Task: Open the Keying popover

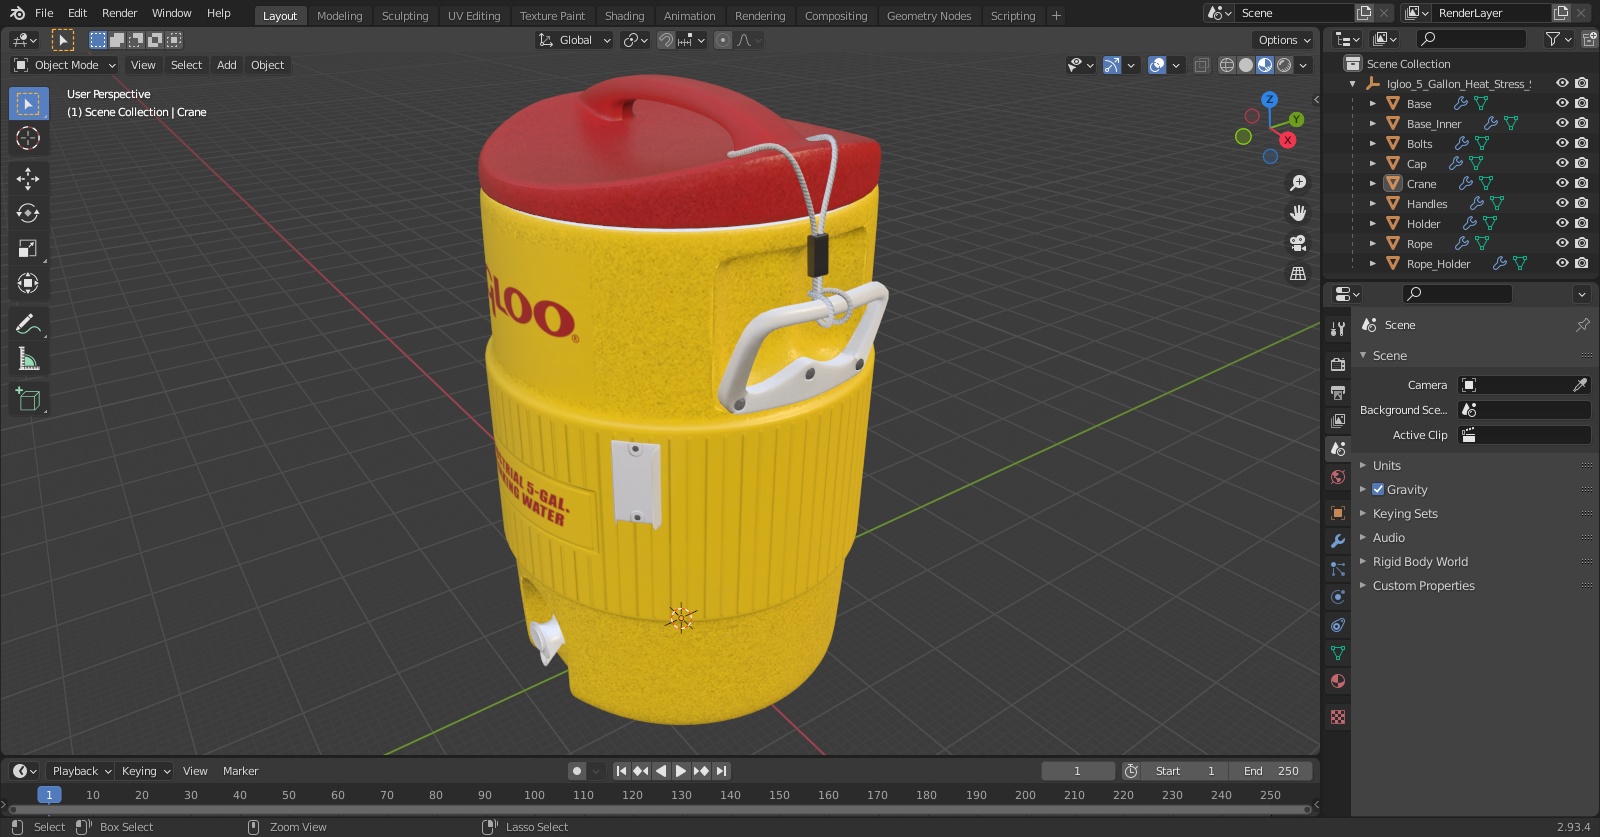Action: tap(146, 771)
